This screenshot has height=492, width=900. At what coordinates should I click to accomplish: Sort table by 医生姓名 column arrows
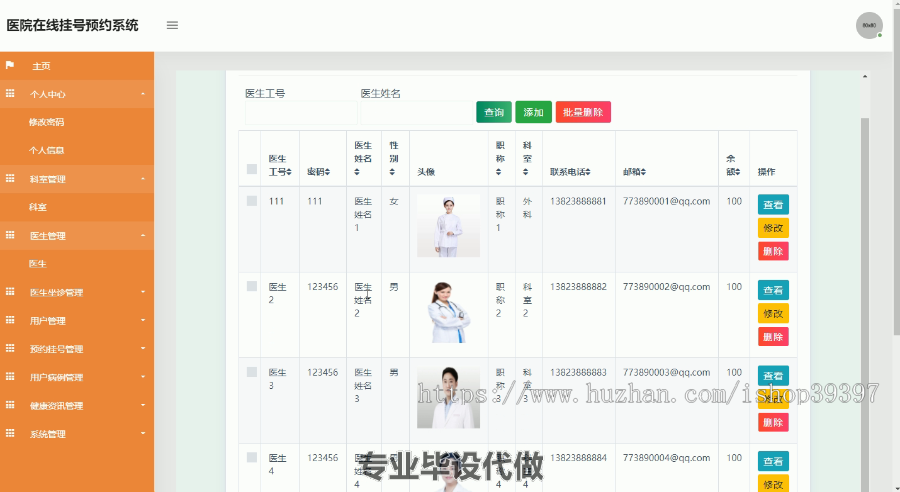357,172
